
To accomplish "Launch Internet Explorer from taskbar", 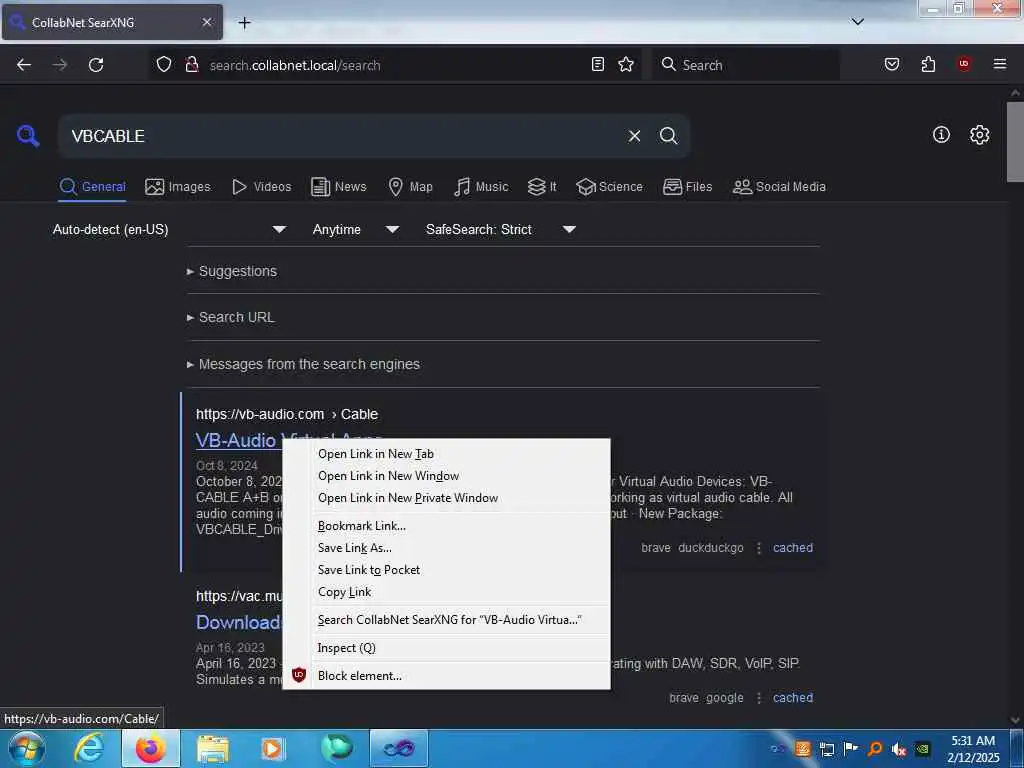I will 89,748.
